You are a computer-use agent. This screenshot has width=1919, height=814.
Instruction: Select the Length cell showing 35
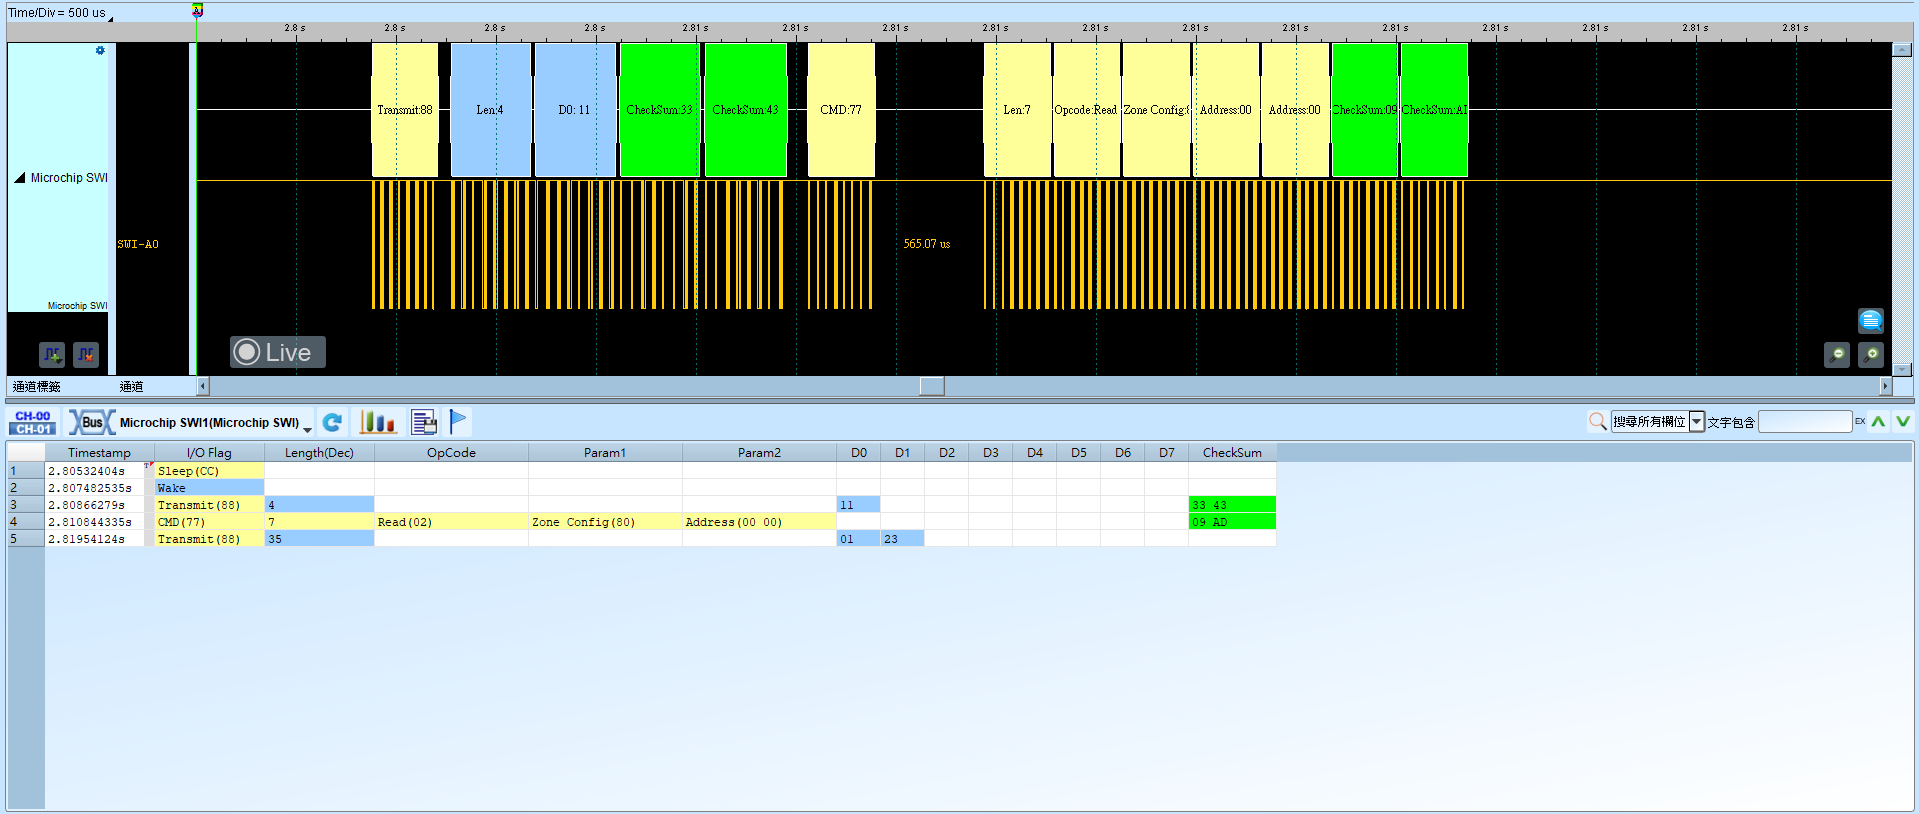[x=319, y=539]
